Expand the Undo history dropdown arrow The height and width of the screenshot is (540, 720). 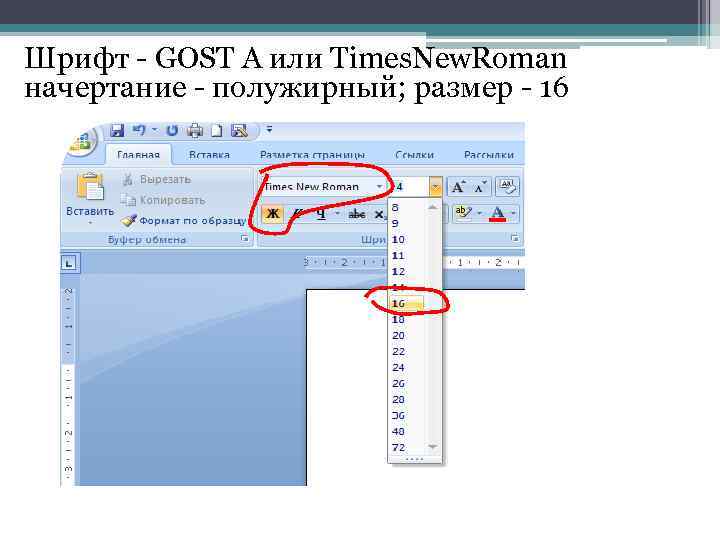(x=154, y=130)
